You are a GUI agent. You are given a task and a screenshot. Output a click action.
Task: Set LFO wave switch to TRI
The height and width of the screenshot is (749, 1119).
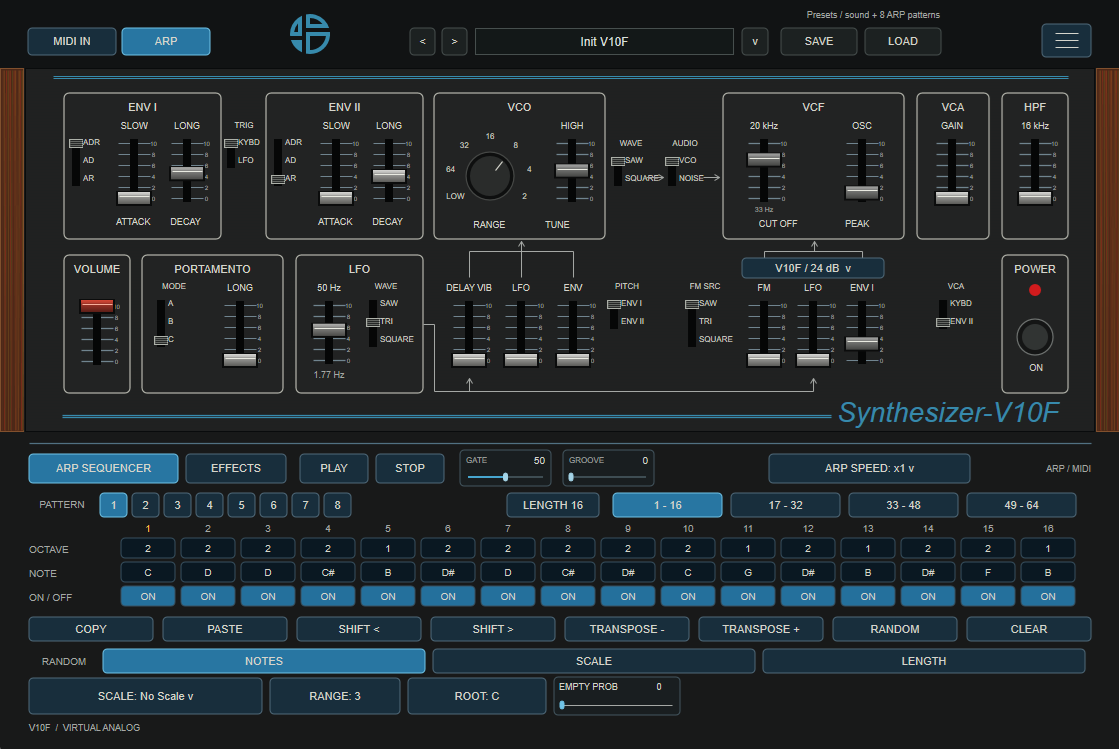pyautogui.click(x=386, y=322)
